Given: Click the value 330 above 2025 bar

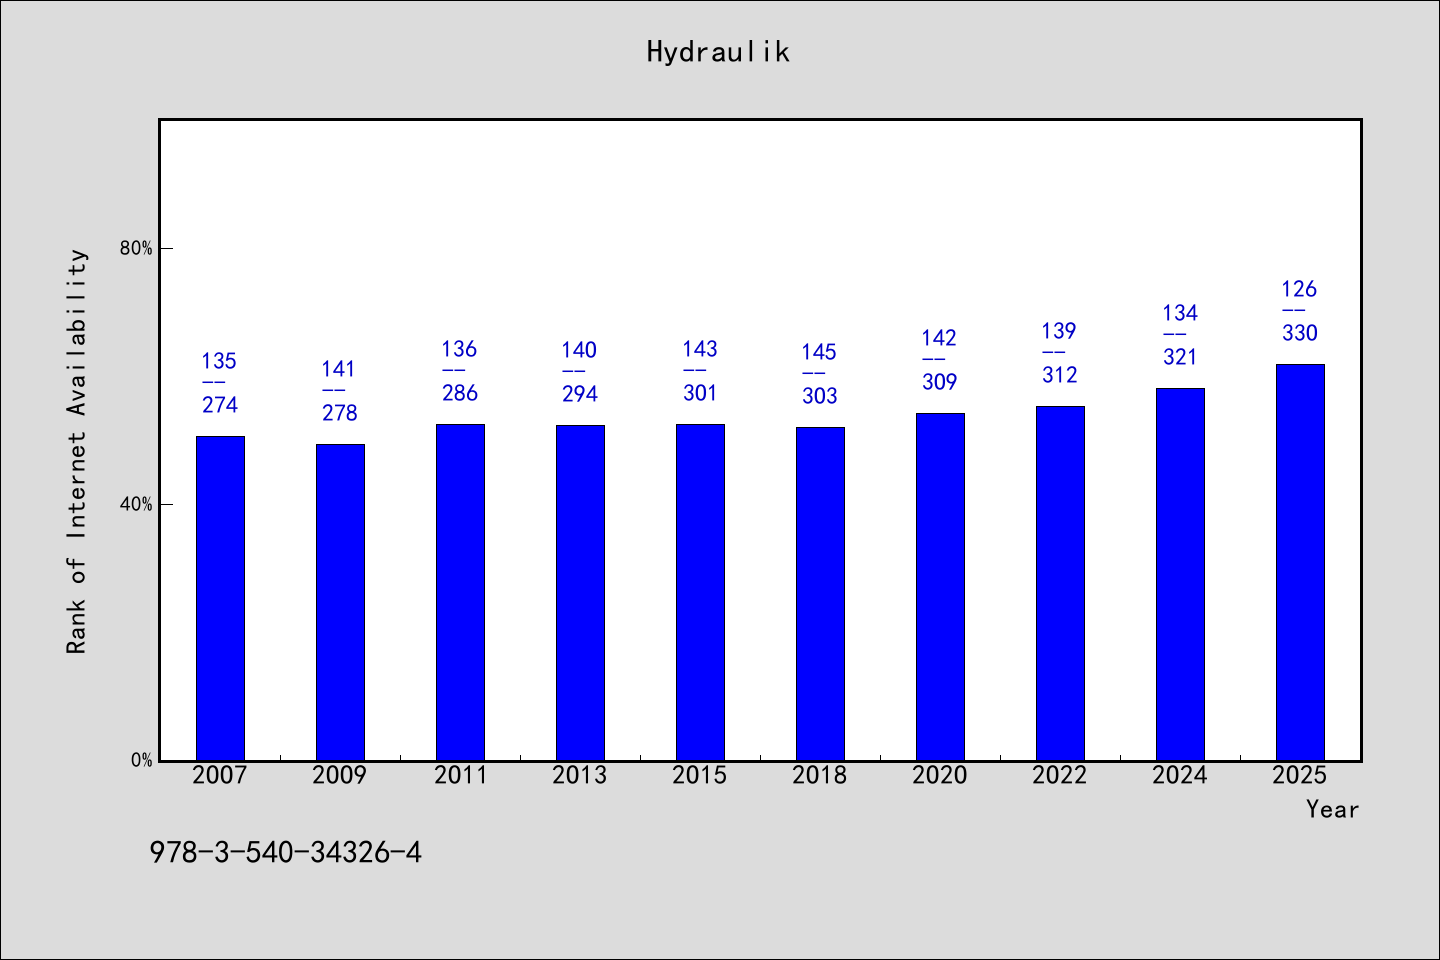Looking at the screenshot, I should coord(1300,333).
